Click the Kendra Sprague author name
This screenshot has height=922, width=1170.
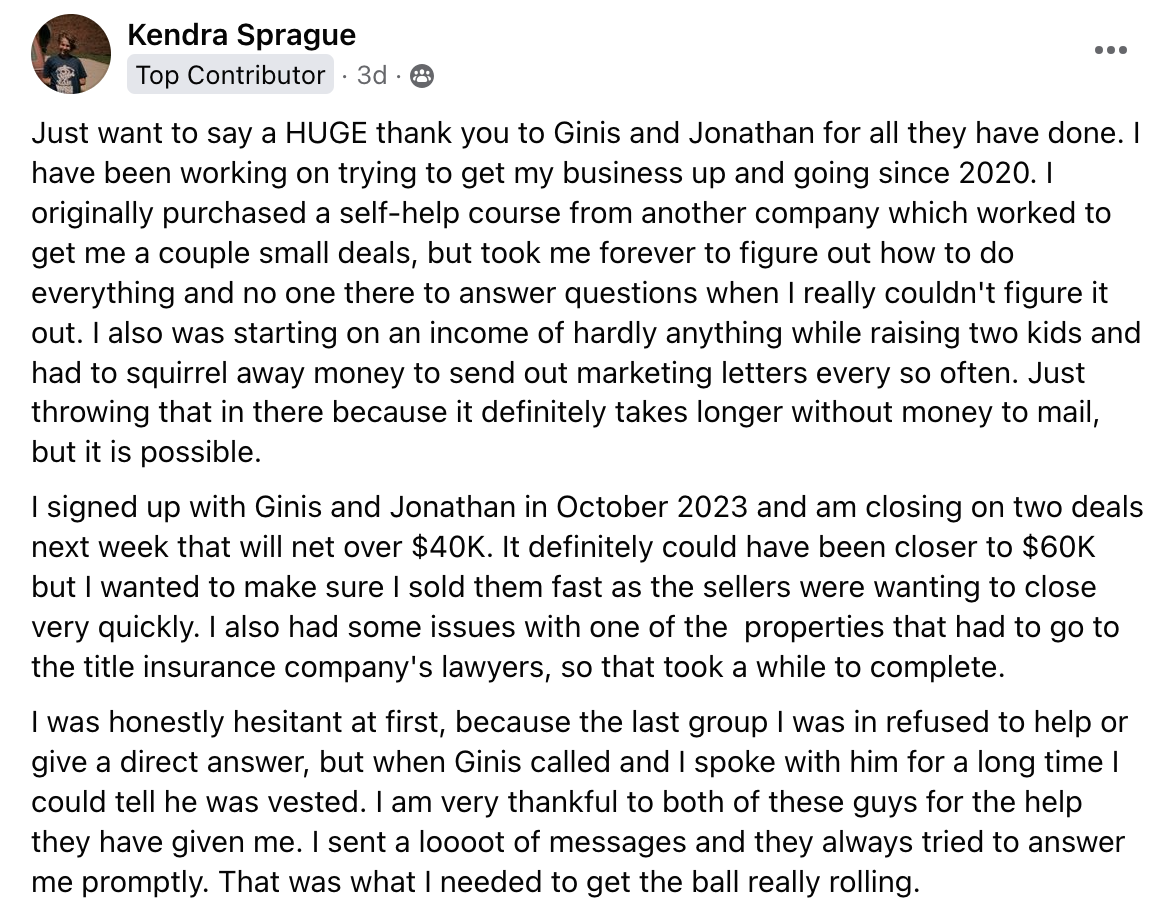tap(241, 35)
